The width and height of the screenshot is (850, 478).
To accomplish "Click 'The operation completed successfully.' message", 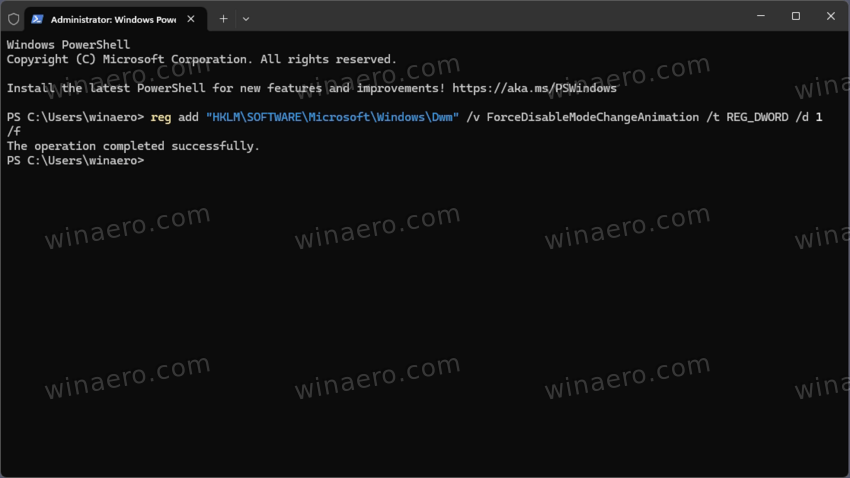I will pos(133,146).
